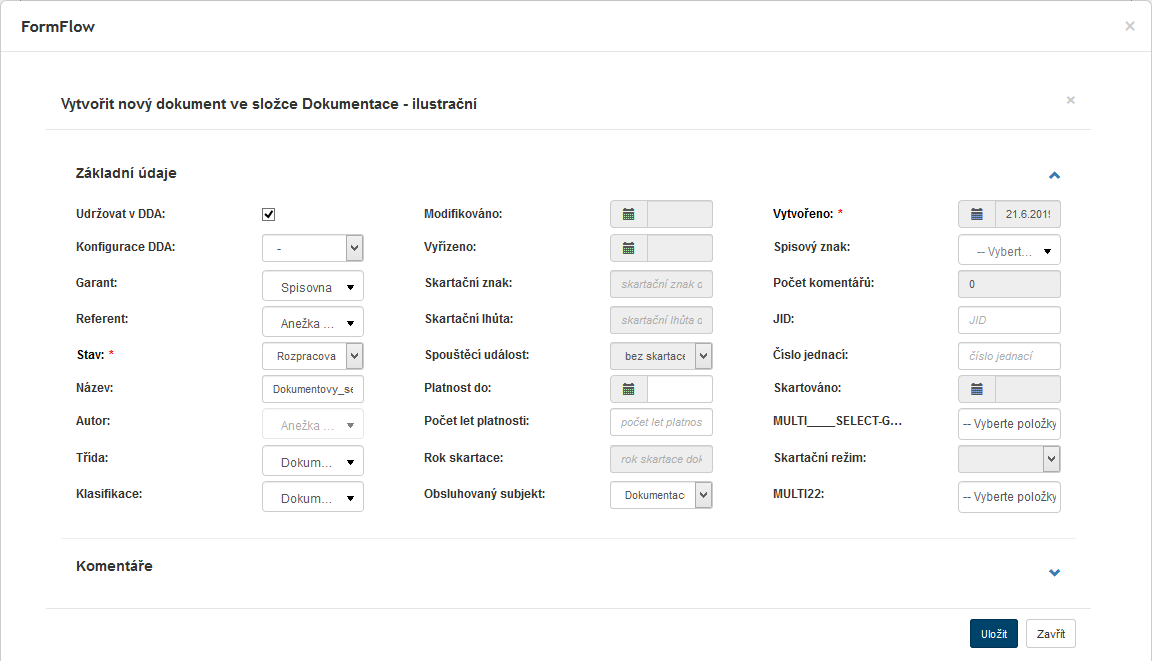Click the Uložit button
1152x661 pixels.
993,634
